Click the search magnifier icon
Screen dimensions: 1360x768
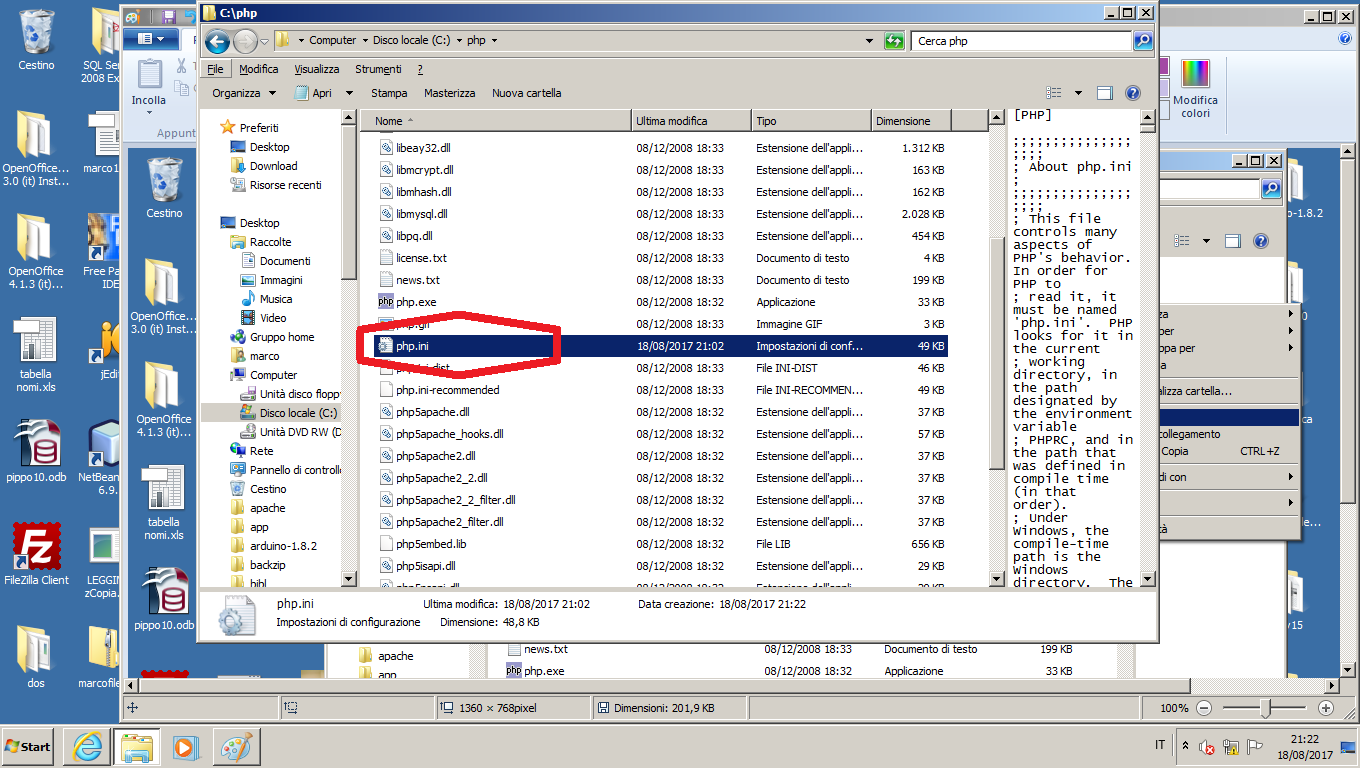click(1143, 41)
